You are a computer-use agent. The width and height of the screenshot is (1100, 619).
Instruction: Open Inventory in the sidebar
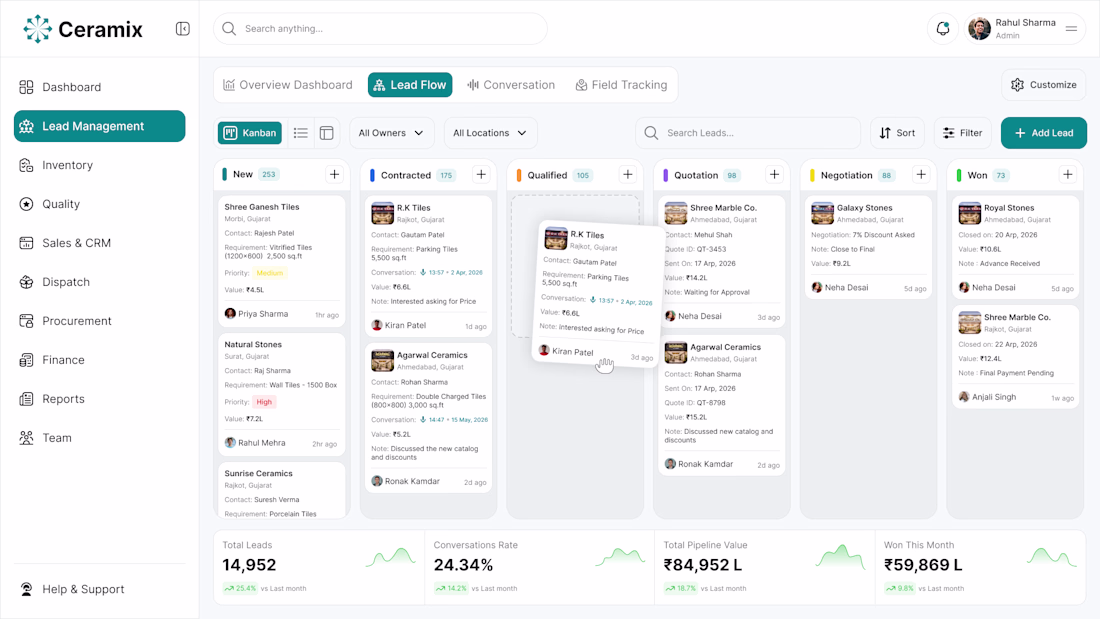100,165
